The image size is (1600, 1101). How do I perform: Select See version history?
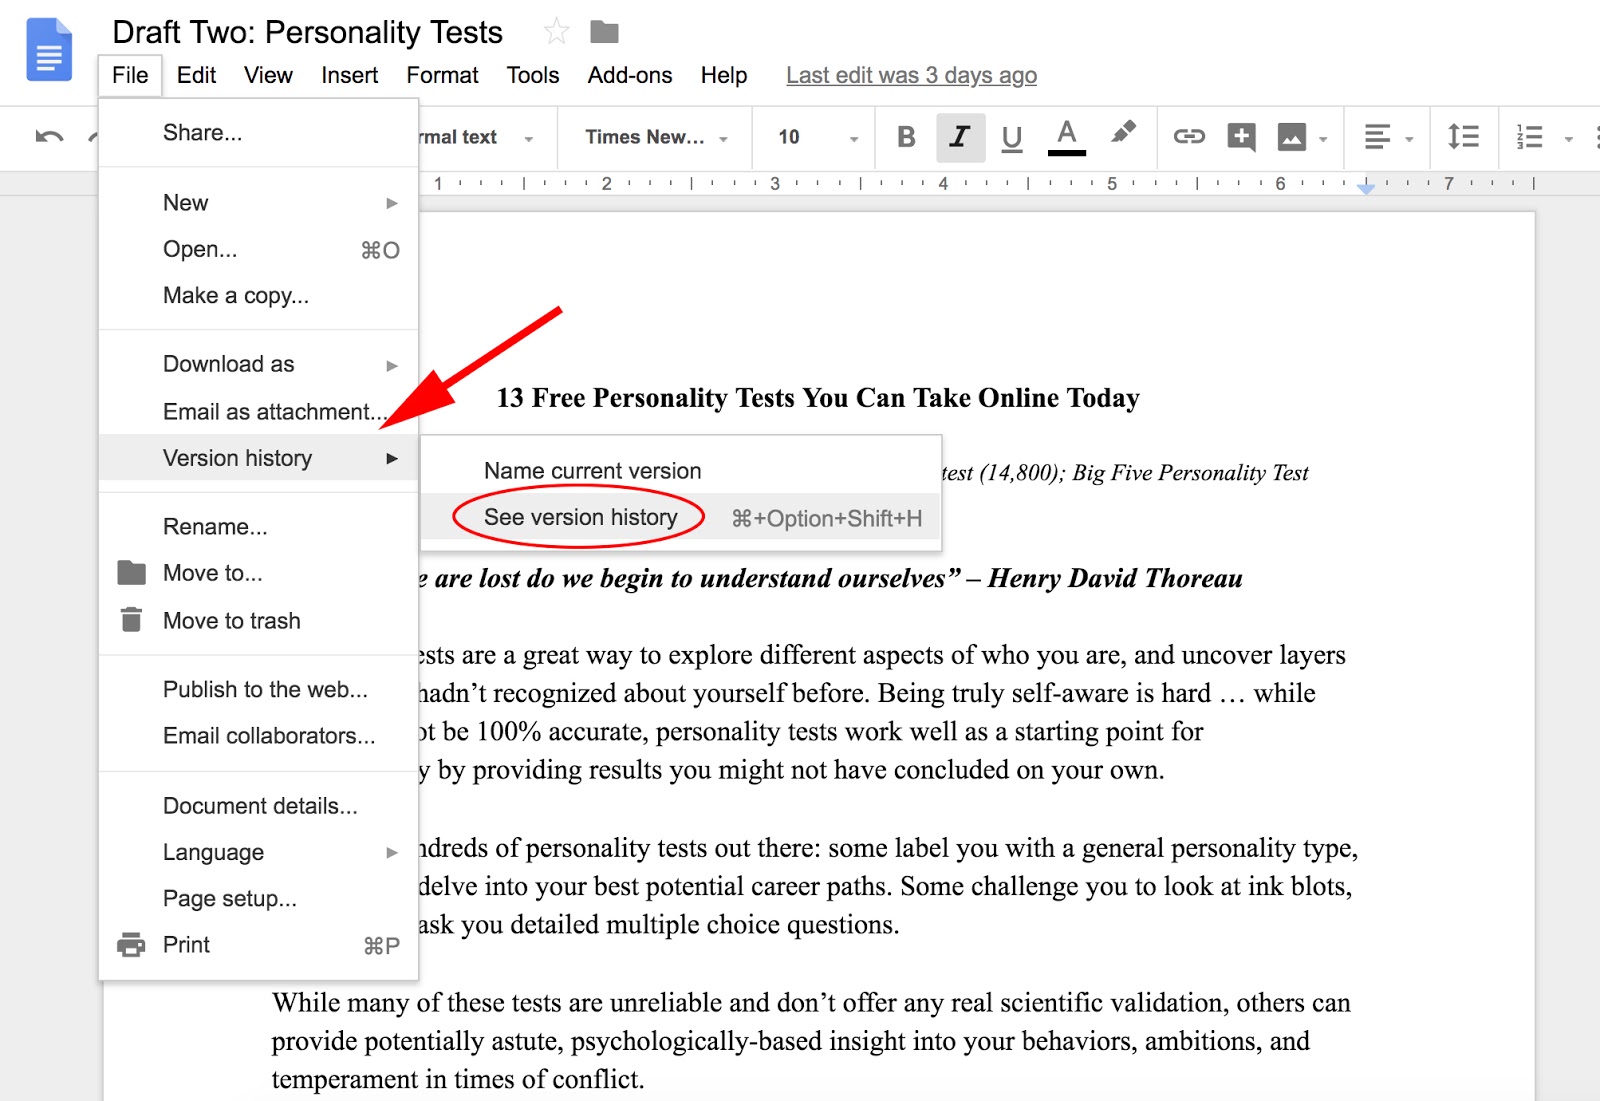pyautogui.click(x=580, y=517)
